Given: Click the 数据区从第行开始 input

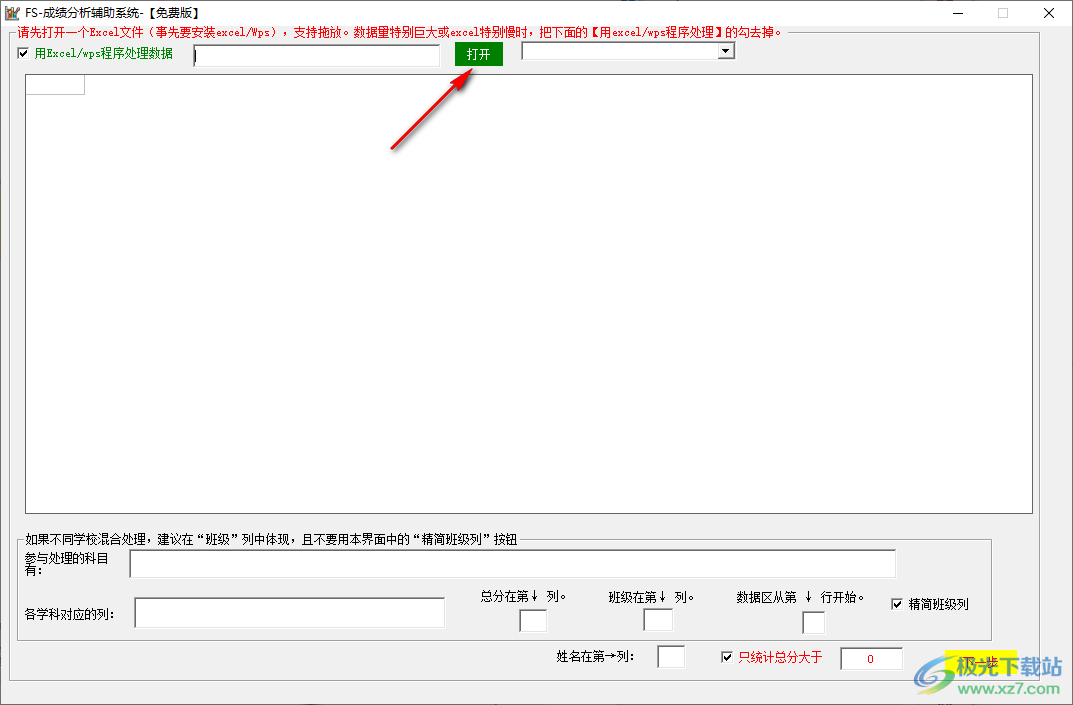Looking at the screenshot, I should [x=813, y=623].
